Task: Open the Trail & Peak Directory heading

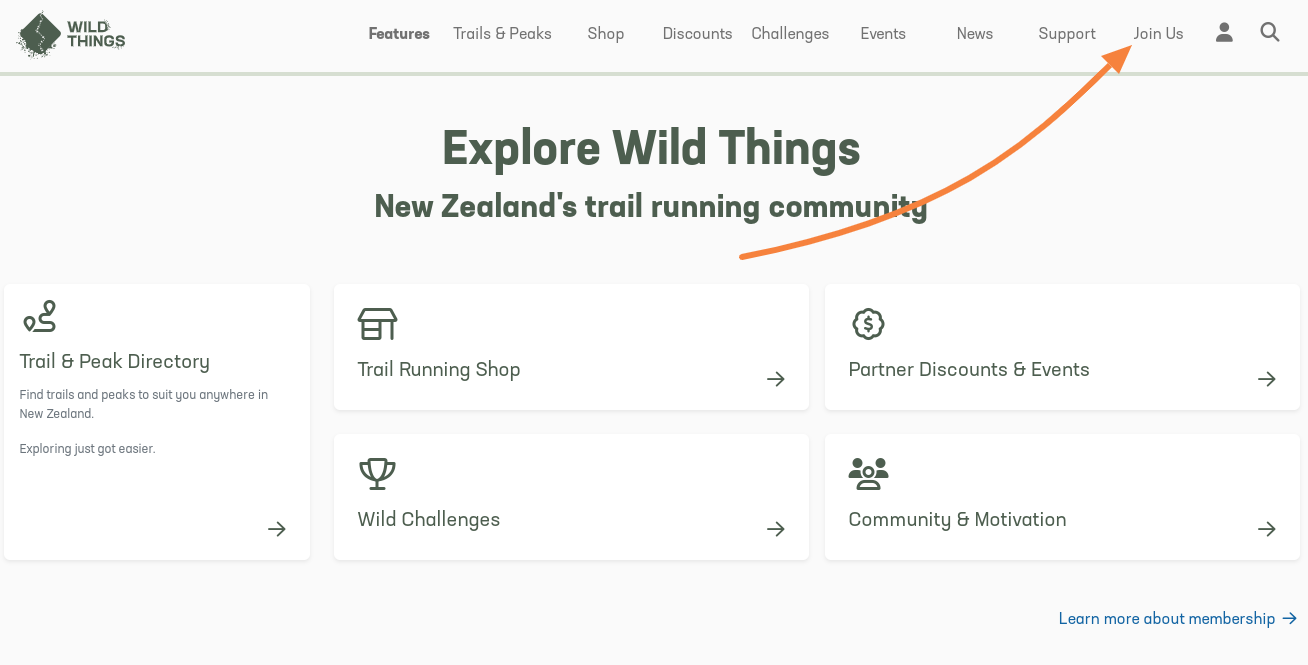Action: coord(115,362)
